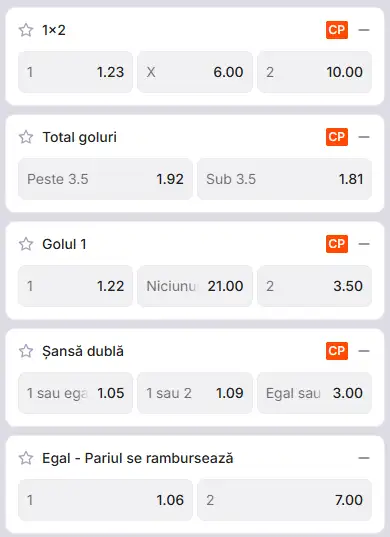Favorite the 1×2 market with star icon
Image resolution: width=390 pixels, height=537 pixels.
pyautogui.click(x=26, y=30)
